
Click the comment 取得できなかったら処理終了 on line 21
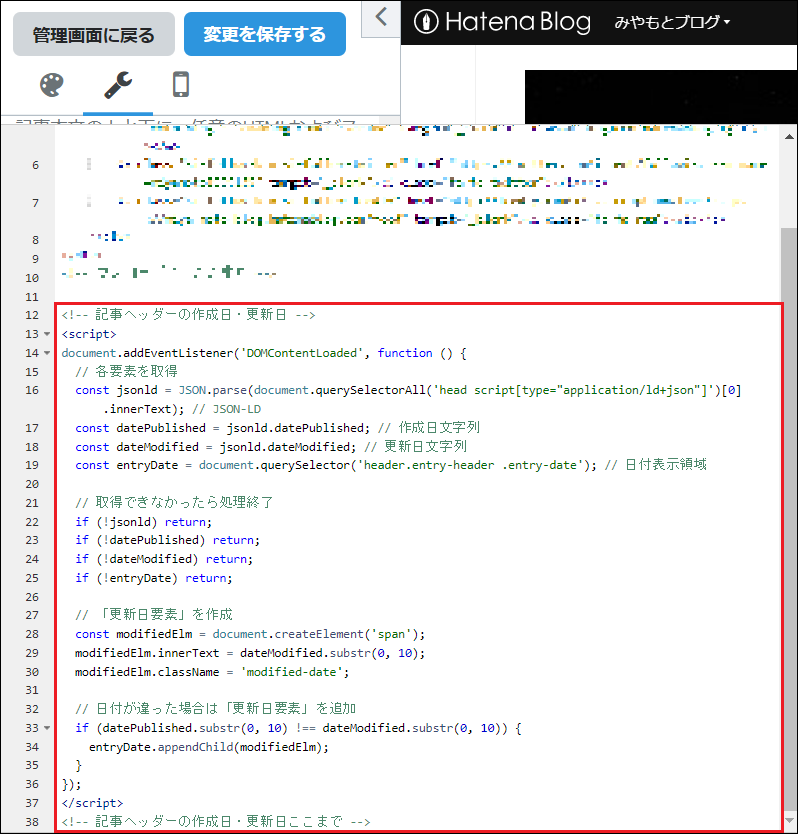pyautogui.click(x=174, y=503)
